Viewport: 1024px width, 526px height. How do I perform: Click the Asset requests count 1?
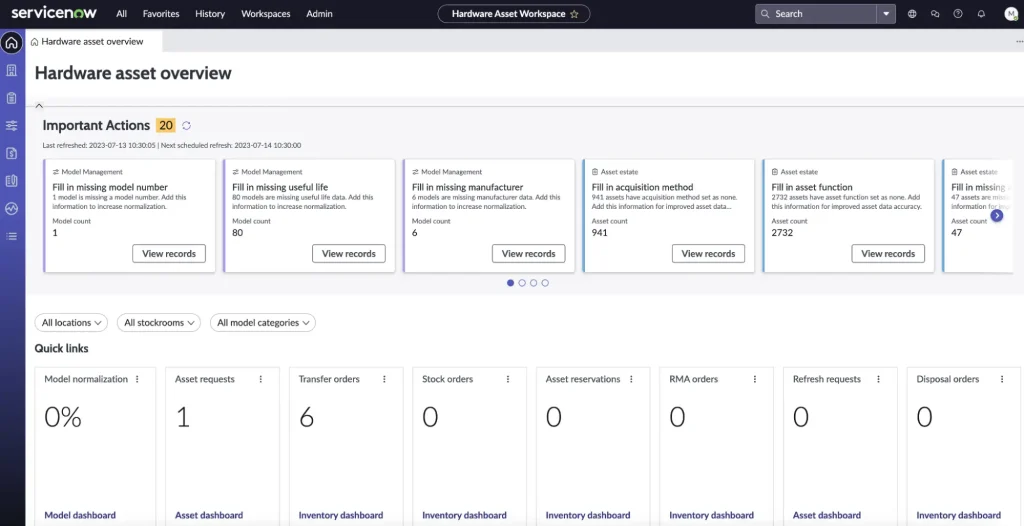(x=183, y=416)
